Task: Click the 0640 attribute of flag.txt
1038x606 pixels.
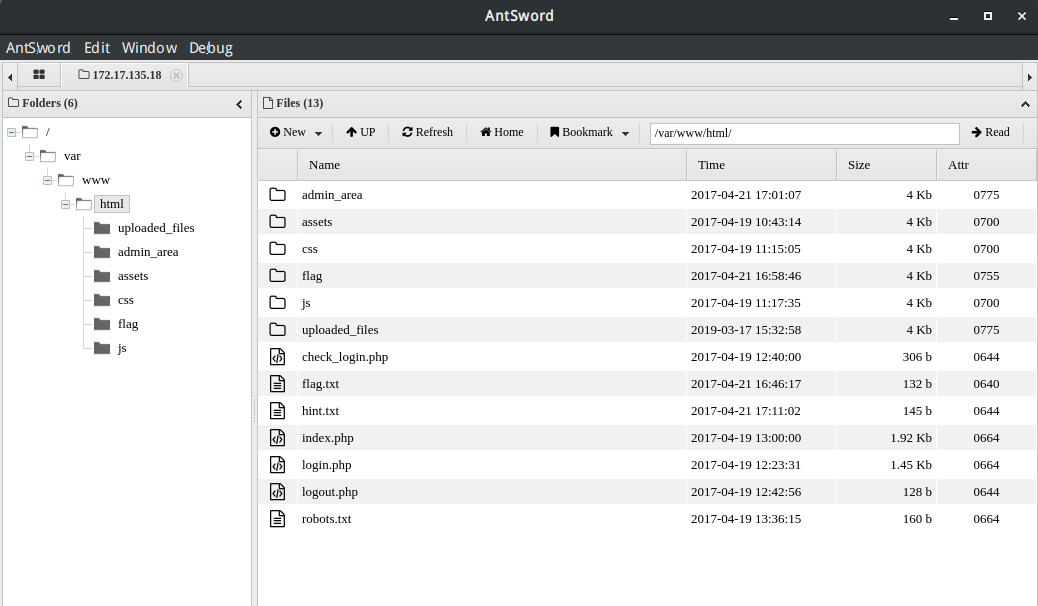Action: pyautogui.click(x=986, y=384)
